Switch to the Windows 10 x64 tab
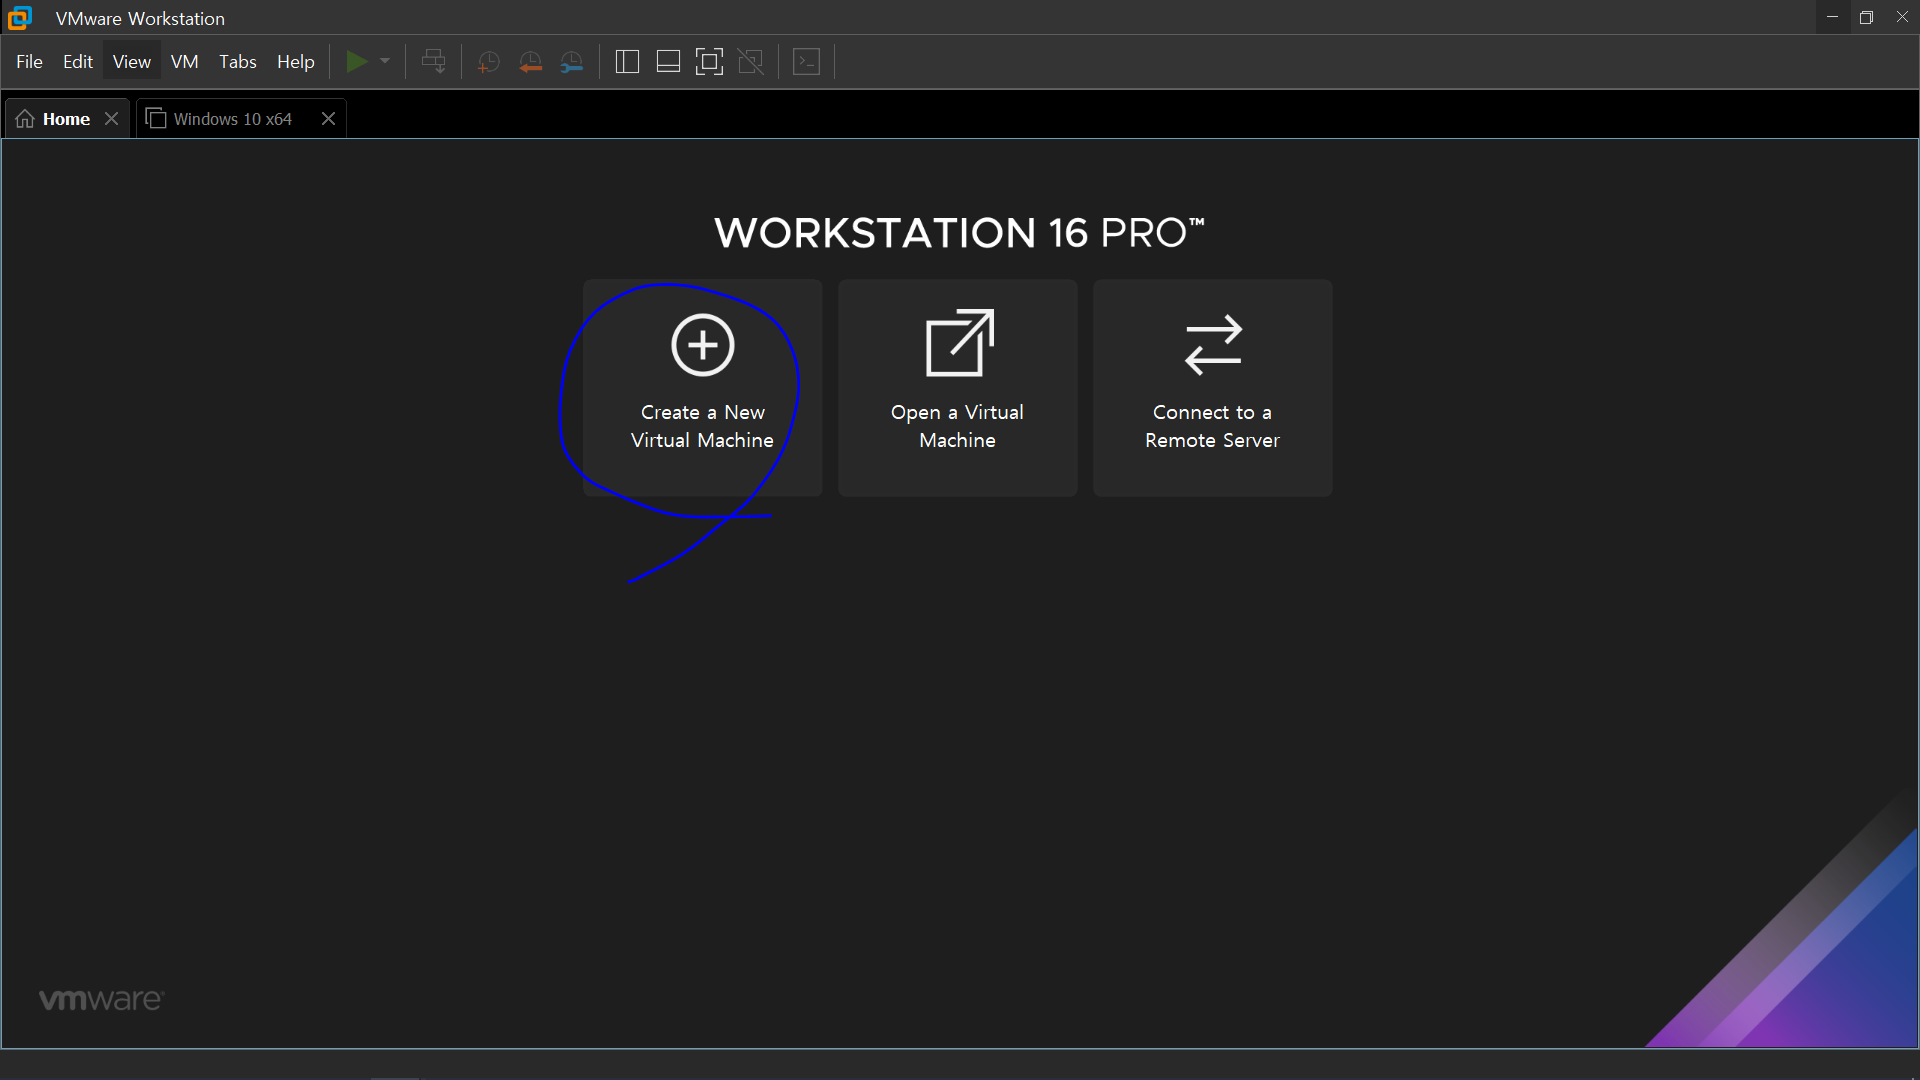 (232, 119)
